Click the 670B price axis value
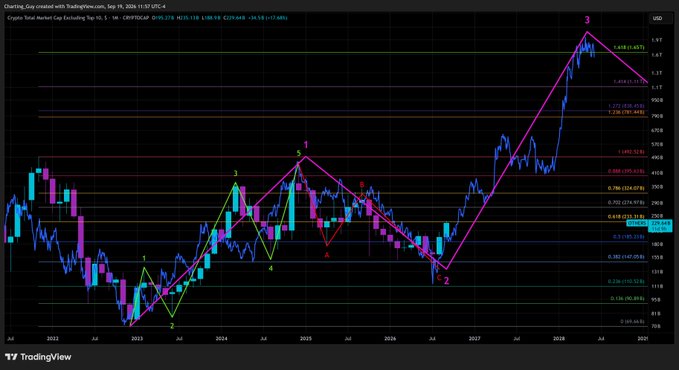 657,130
